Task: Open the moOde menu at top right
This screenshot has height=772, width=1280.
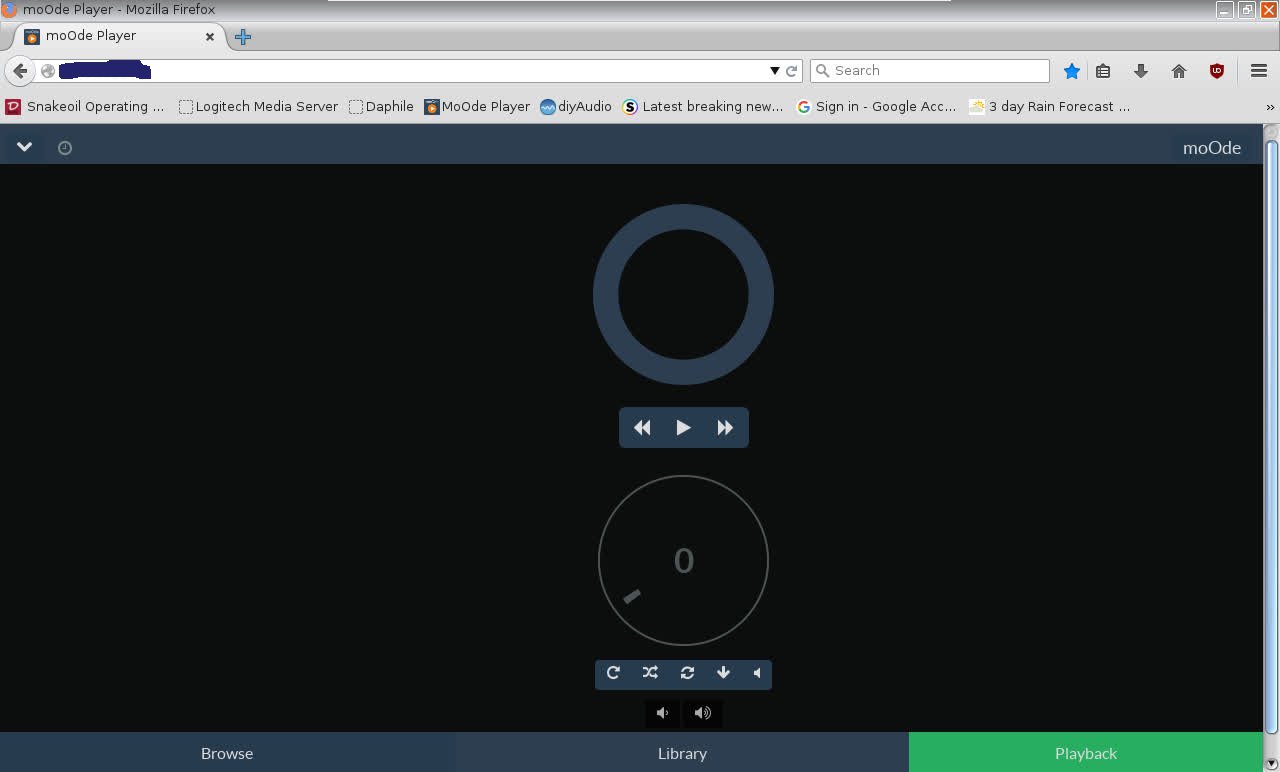Action: coord(1211,147)
